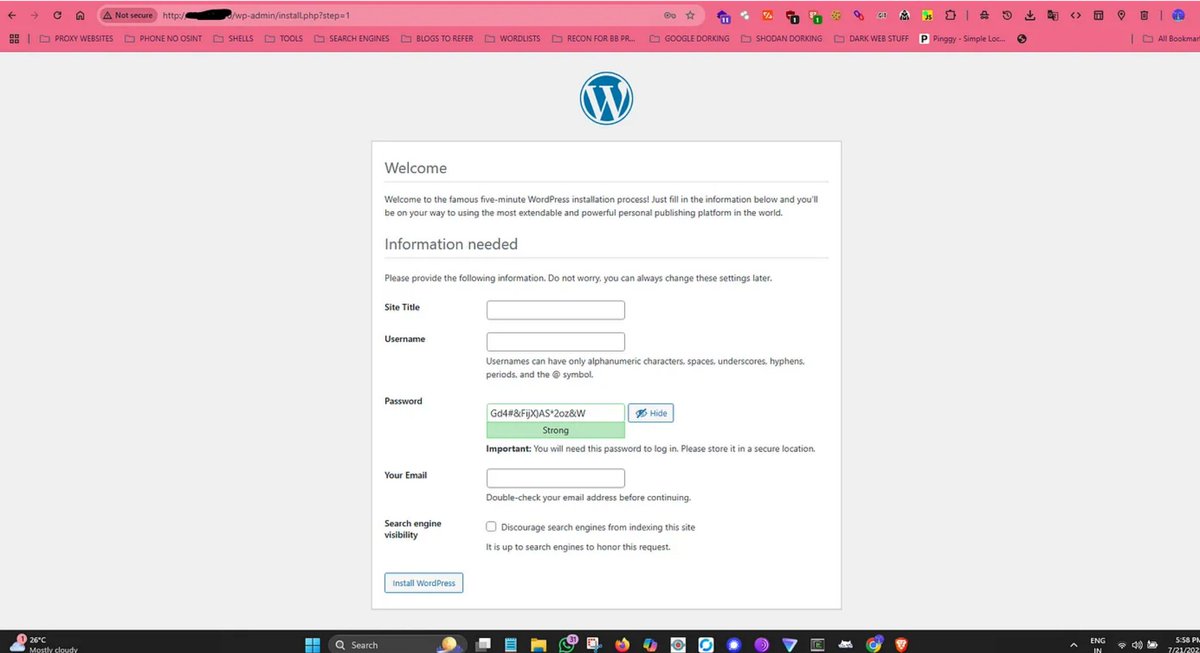Reload the current page

[x=57, y=15]
